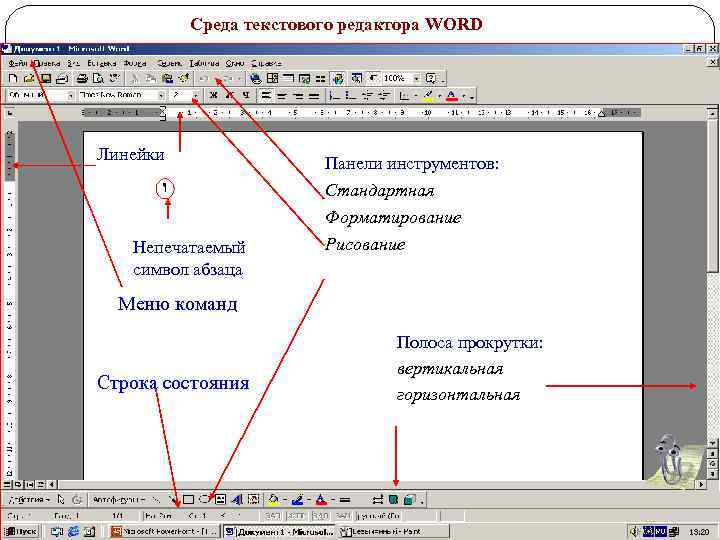Viewport: 720px width, 540px height.
Task: Click the Print icon in standard toolbar
Action: point(82,79)
